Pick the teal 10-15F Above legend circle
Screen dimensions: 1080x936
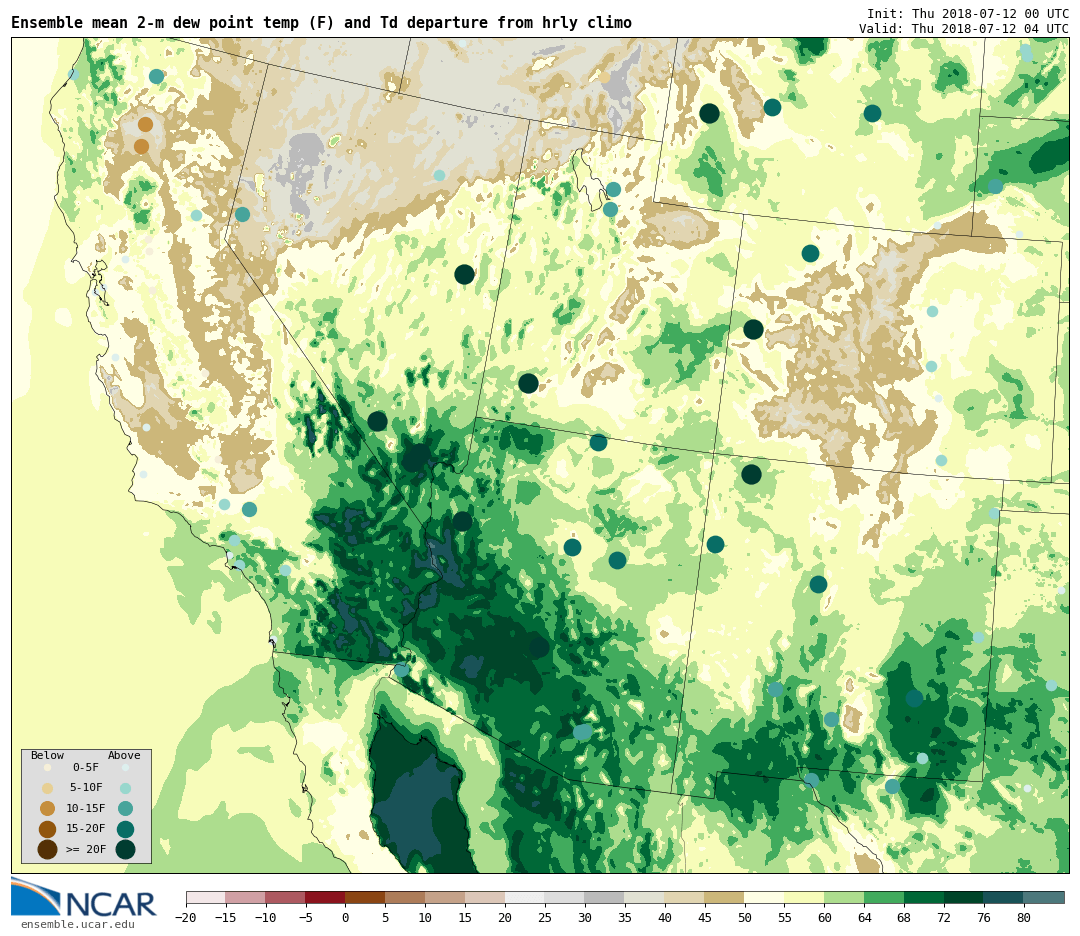[x=125, y=808]
